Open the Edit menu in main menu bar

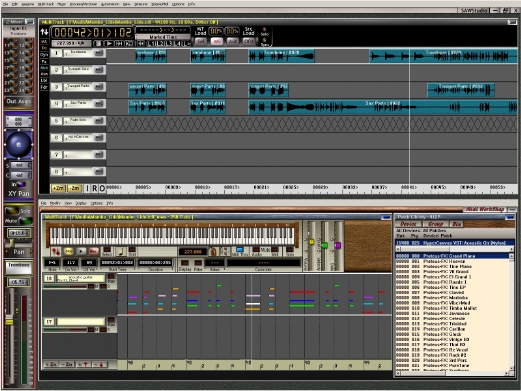click(x=15, y=4)
